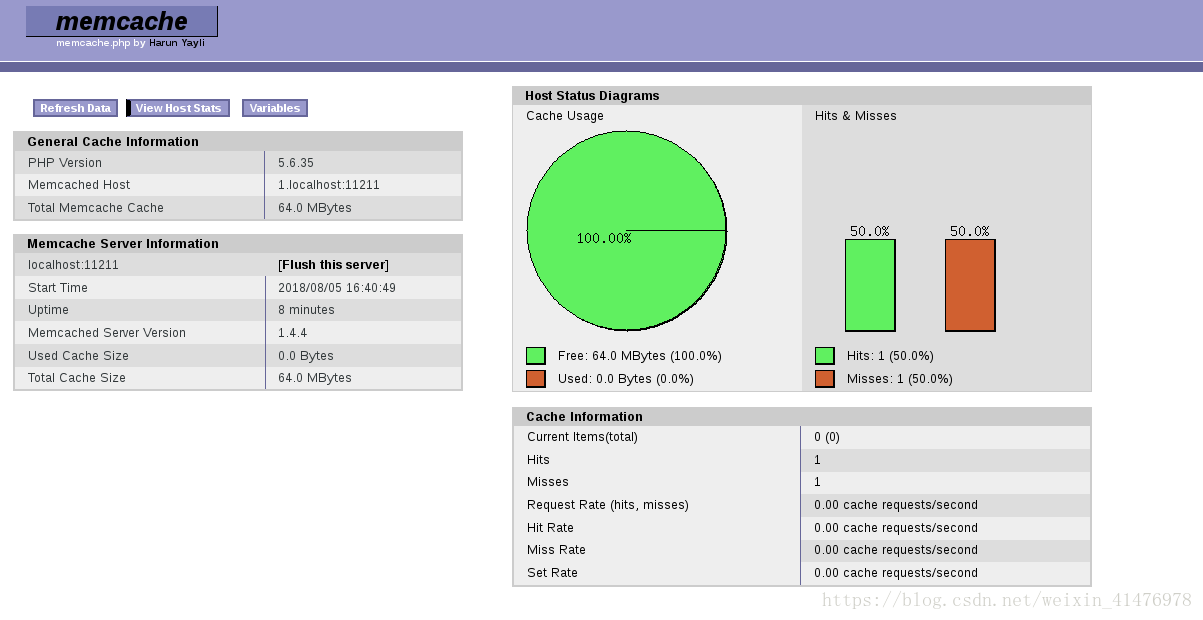The image size is (1203, 620).
Task: Click Current Items(total) row label
Action: 582,437
